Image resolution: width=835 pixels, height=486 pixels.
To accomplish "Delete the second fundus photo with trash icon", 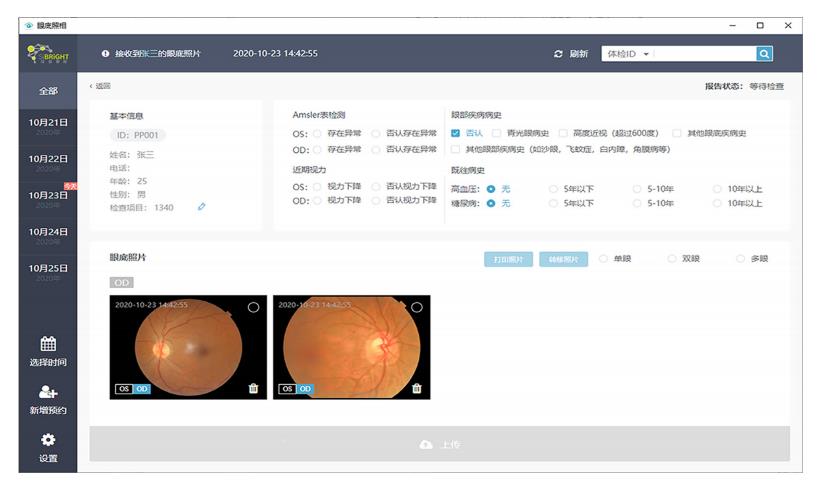I will (417, 388).
